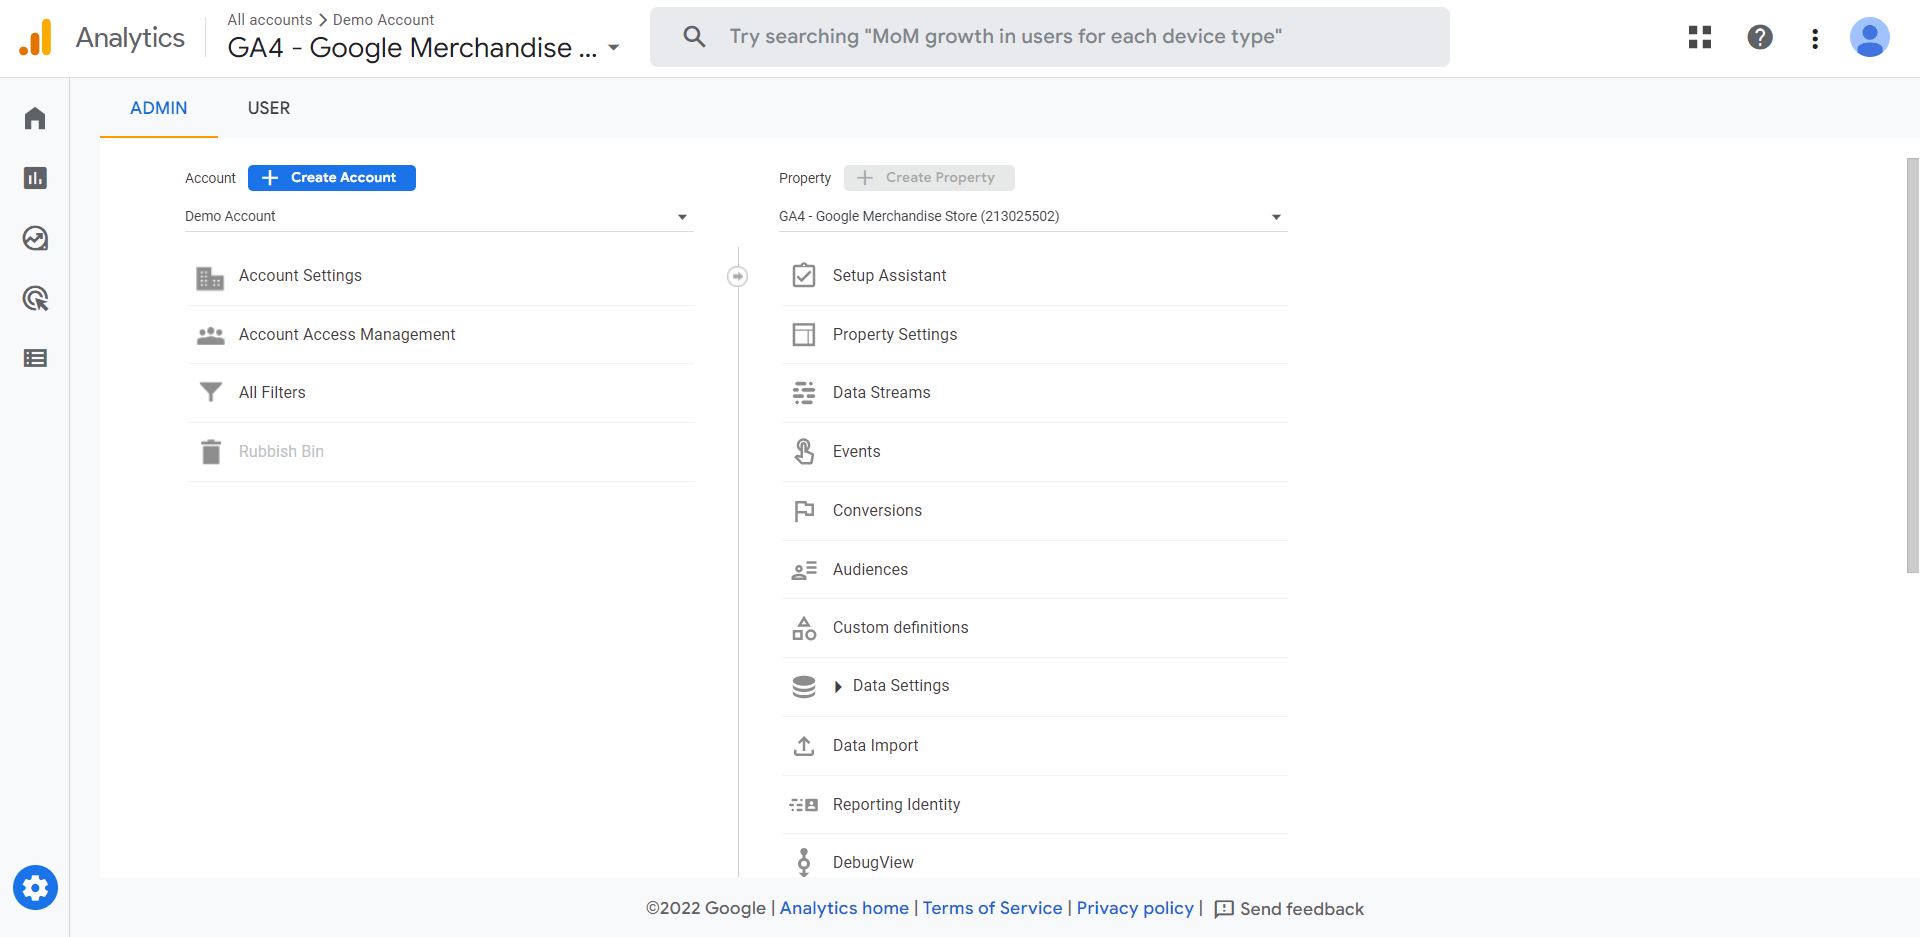Click the Account Settings building icon

[210, 277]
